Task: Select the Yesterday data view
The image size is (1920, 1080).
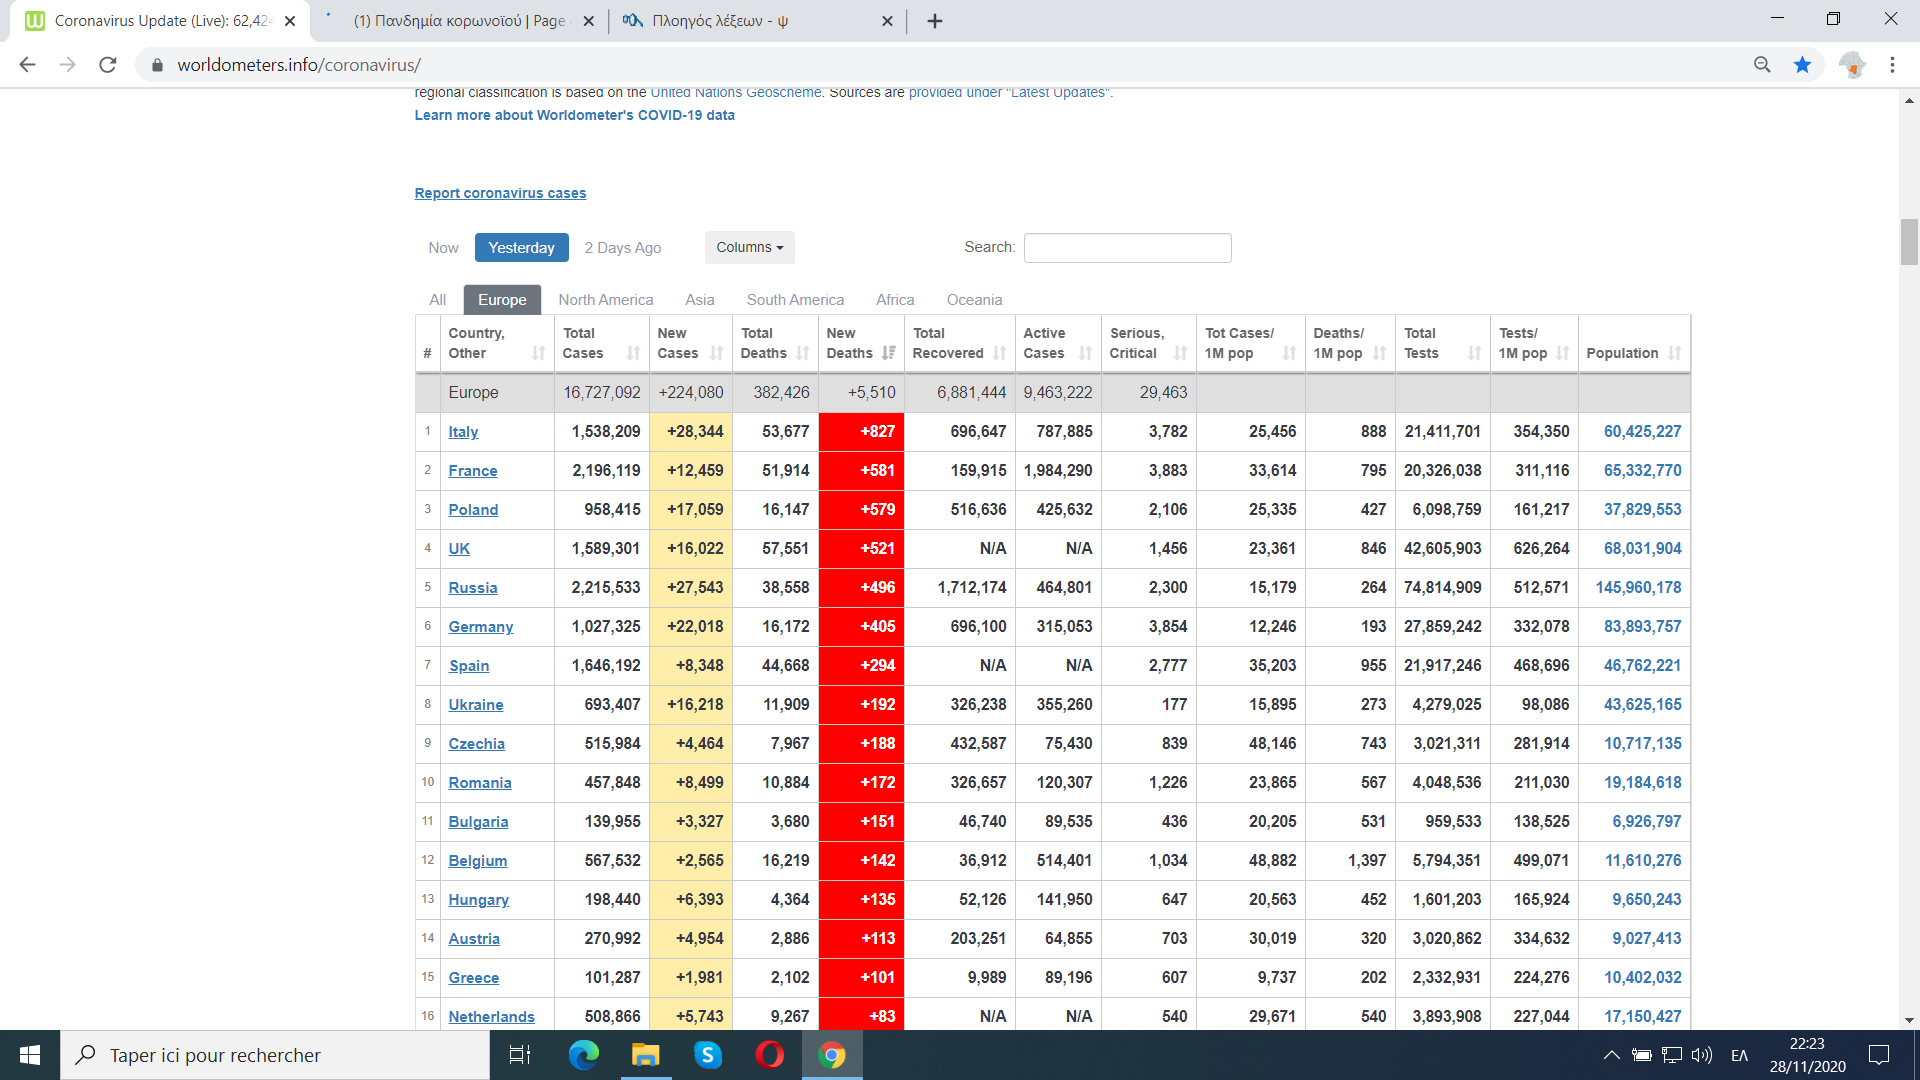Action: 521,248
